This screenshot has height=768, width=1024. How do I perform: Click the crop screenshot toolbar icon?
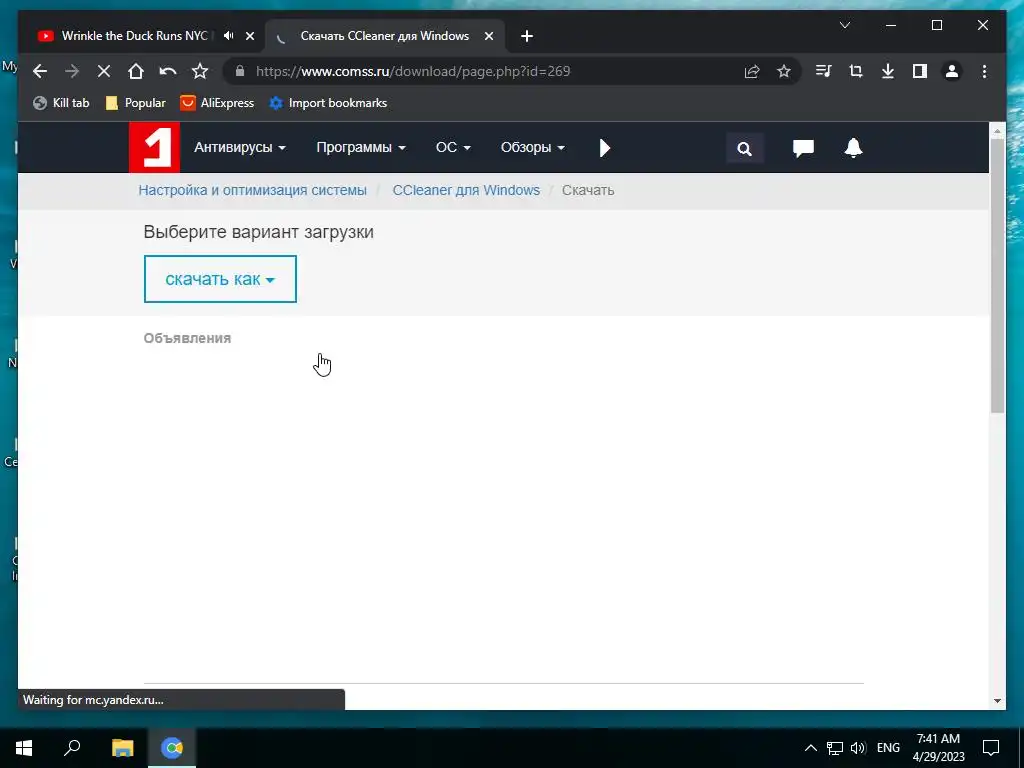pos(856,71)
